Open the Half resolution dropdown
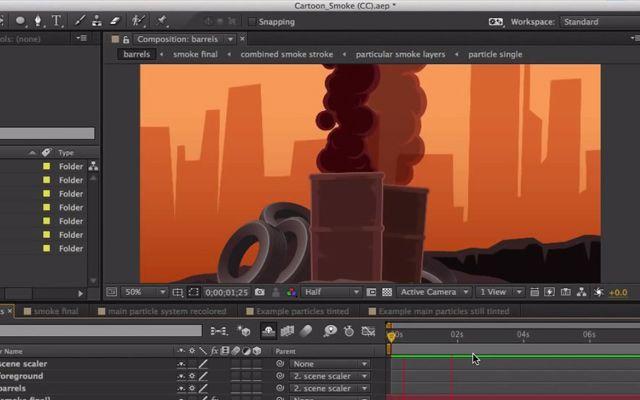Image resolution: width=640 pixels, height=400 pixels. pos(331,292)
